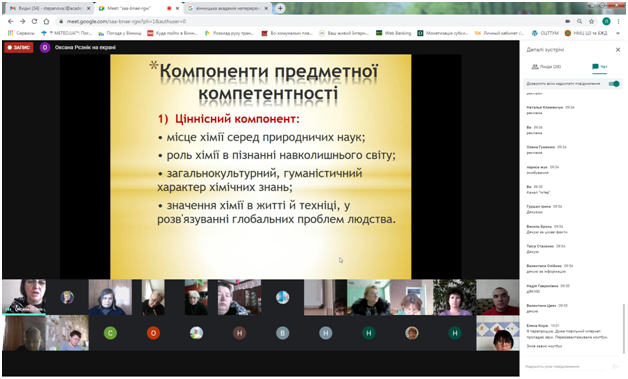The image size is (628, 379).
Task: Click the red ЗАПИС recording indicator
Action: (x=19, y=48)
